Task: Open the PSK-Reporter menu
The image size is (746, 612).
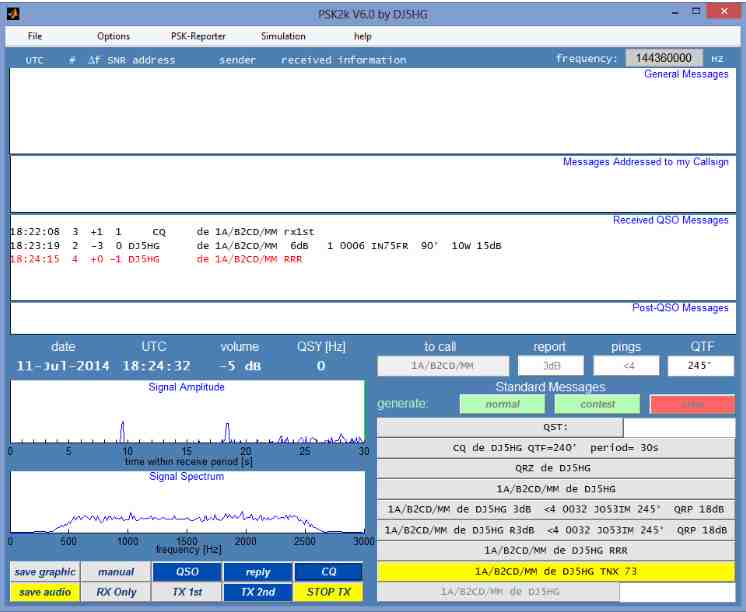Action: [198, 36]
